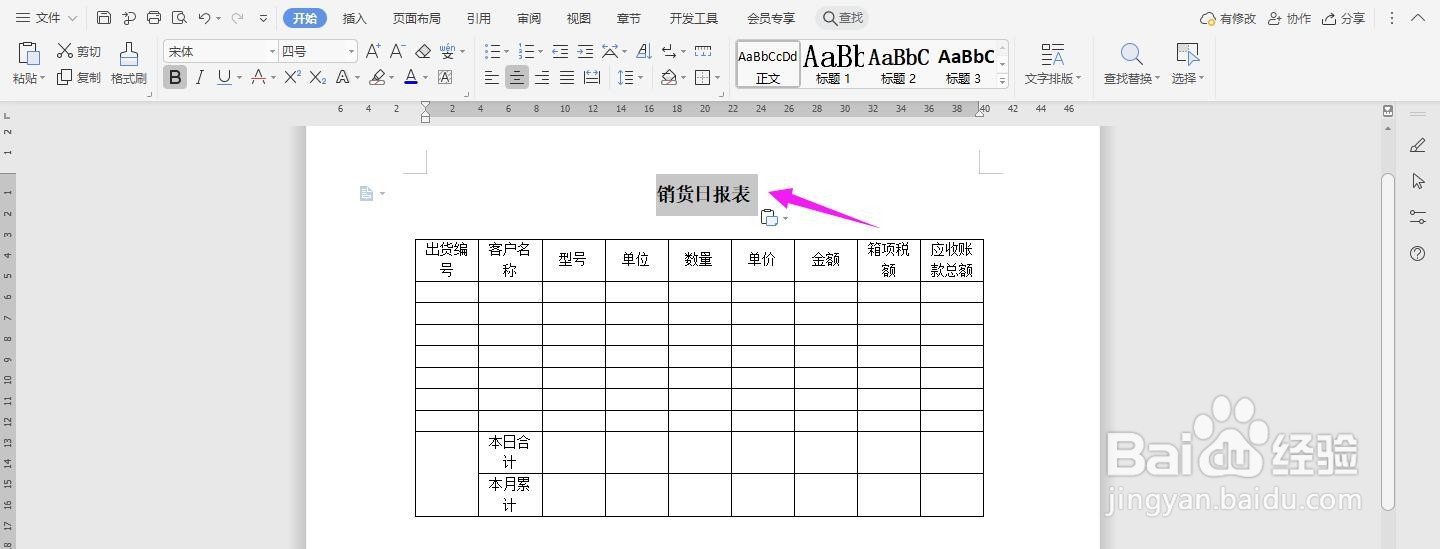Switch to the 审阅 tab
The image size is (1440, 549).
coord(529,18)
